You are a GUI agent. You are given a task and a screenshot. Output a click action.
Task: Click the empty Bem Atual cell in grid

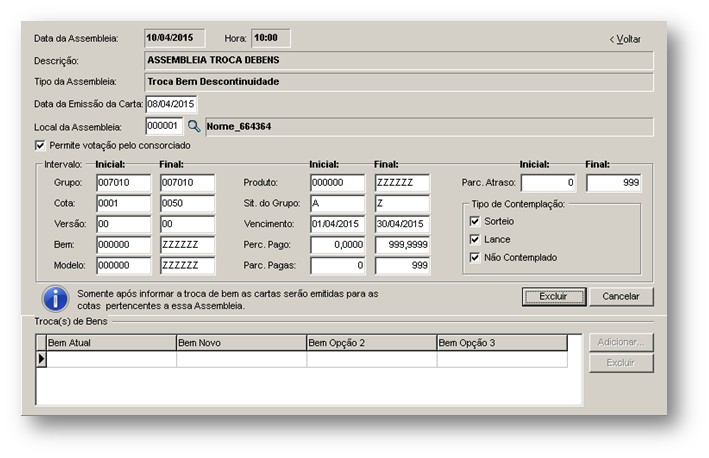pos(111,359)
